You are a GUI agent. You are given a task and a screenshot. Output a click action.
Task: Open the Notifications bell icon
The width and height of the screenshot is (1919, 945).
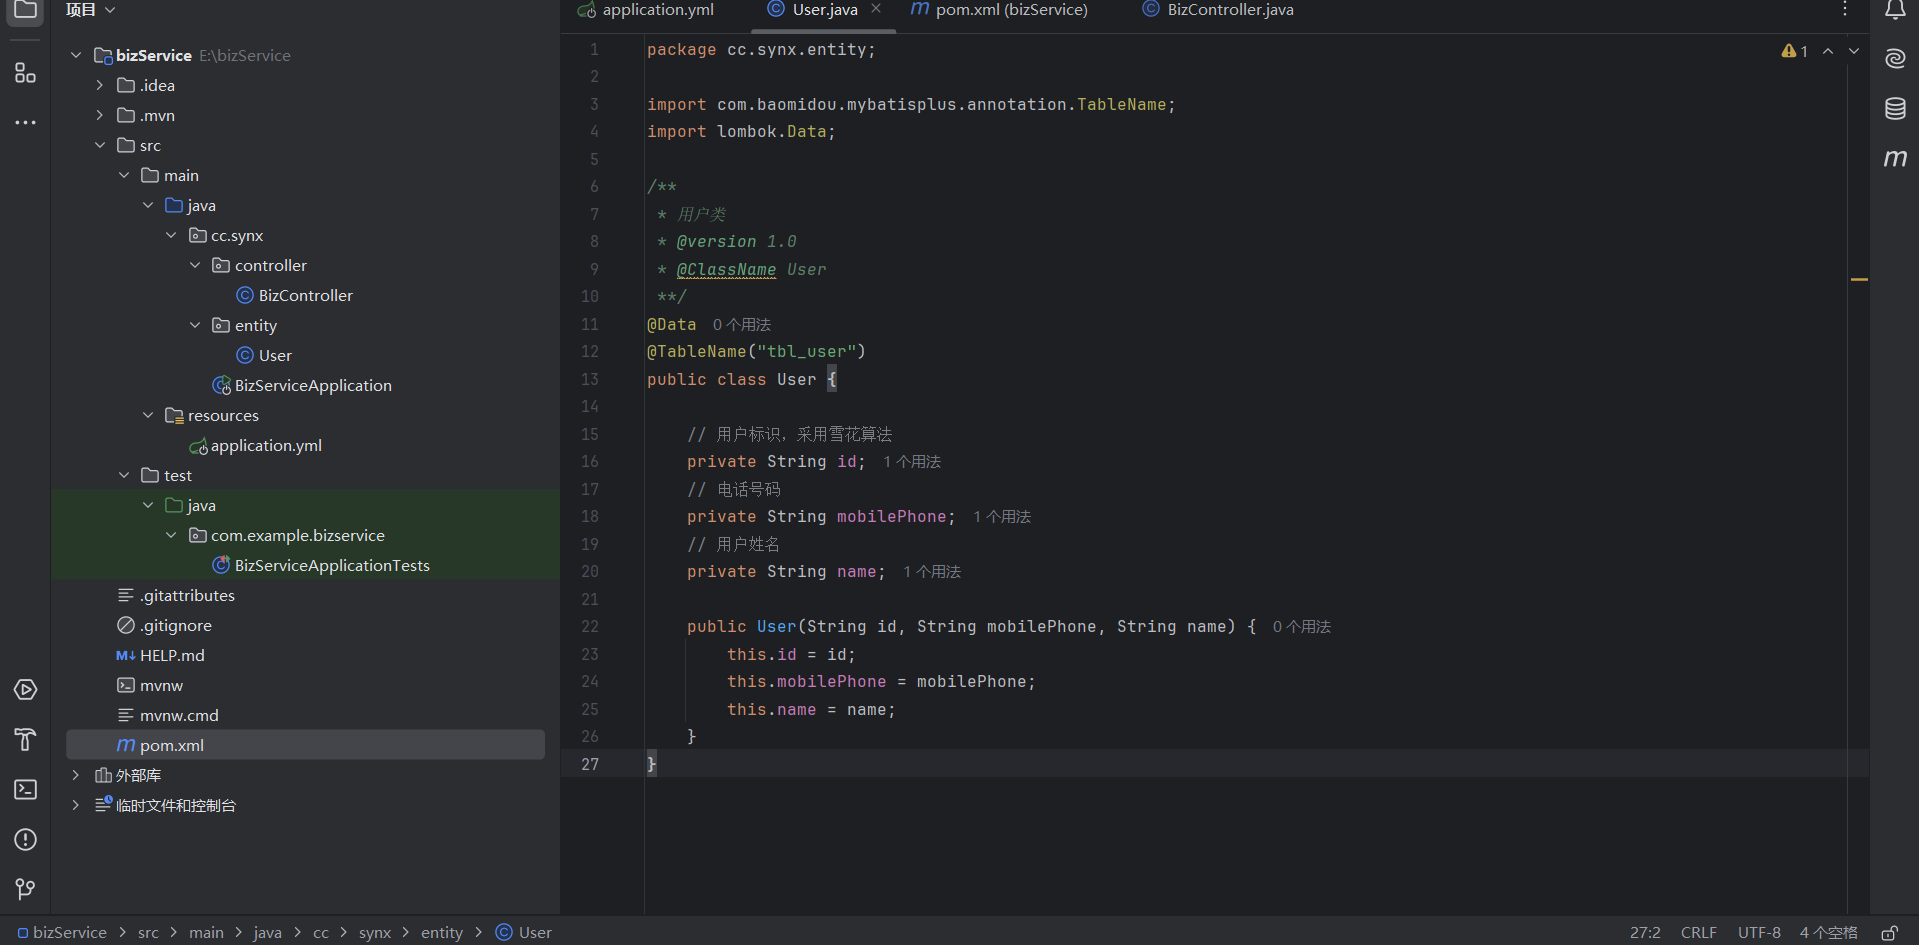click(1895, 10)
